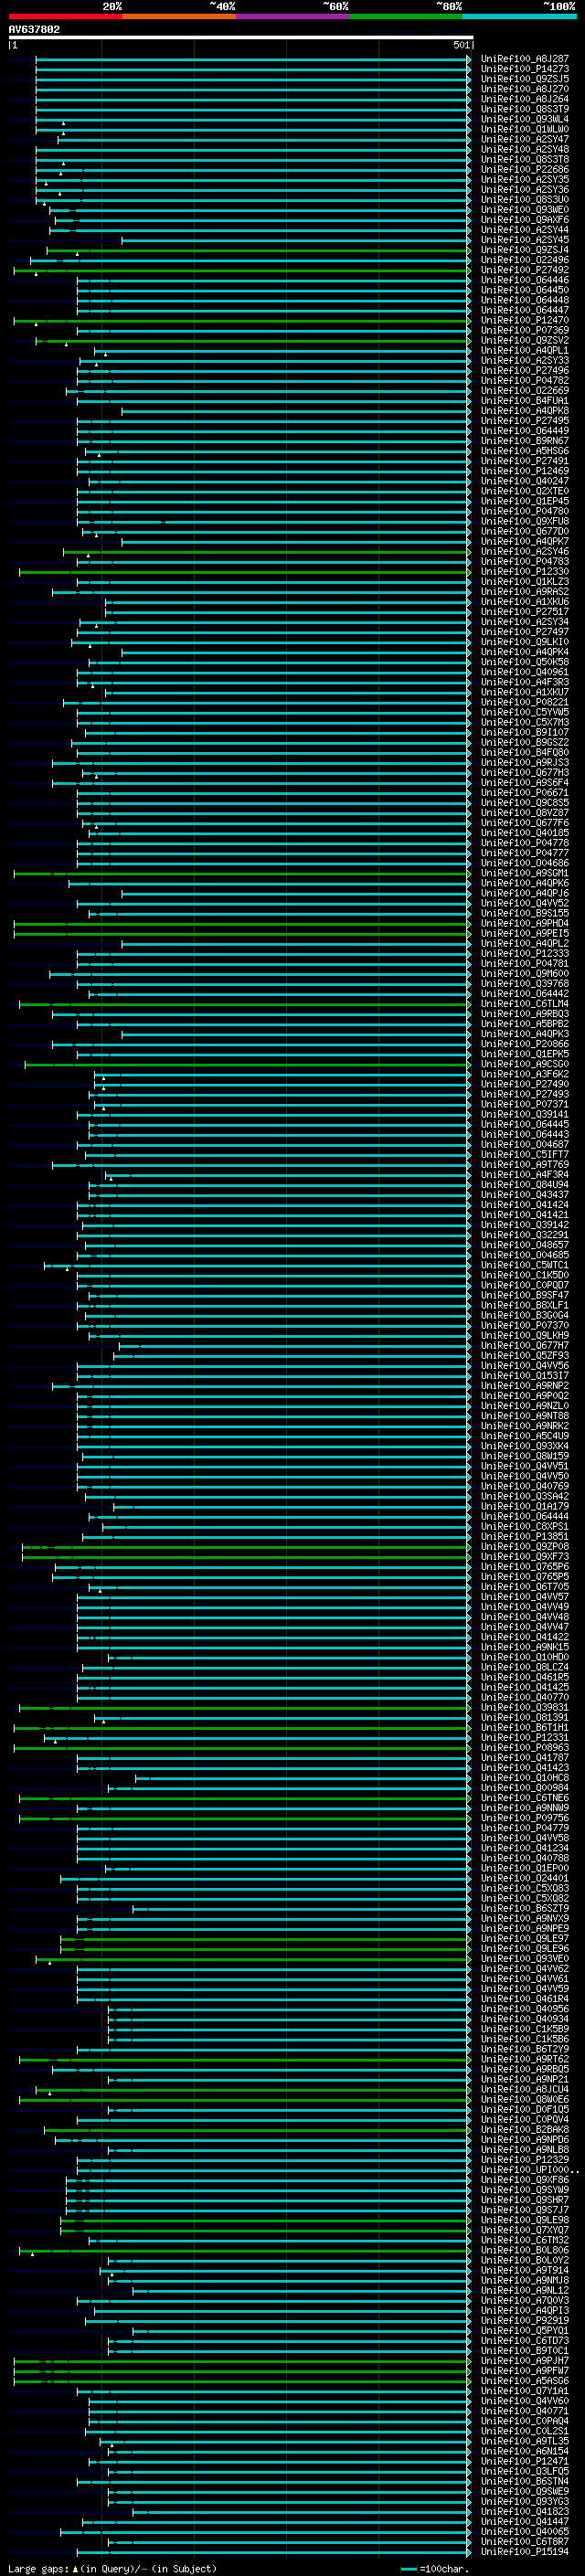Select the UniRef100_O22496 label
This screenshot has height=2576, width=585.
pyautogui.click(x=525, y=260)
